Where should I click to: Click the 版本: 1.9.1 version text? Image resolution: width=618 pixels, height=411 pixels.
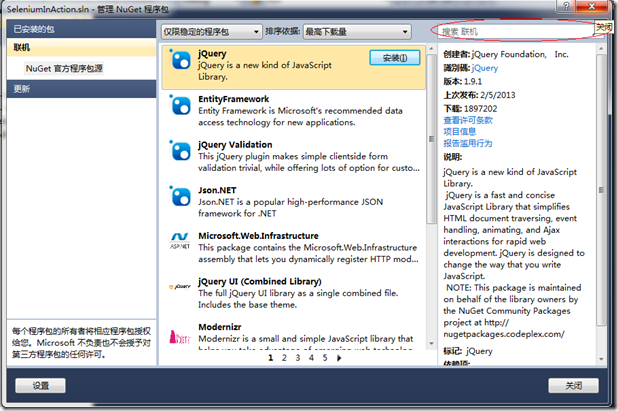[x=463, y=82]
